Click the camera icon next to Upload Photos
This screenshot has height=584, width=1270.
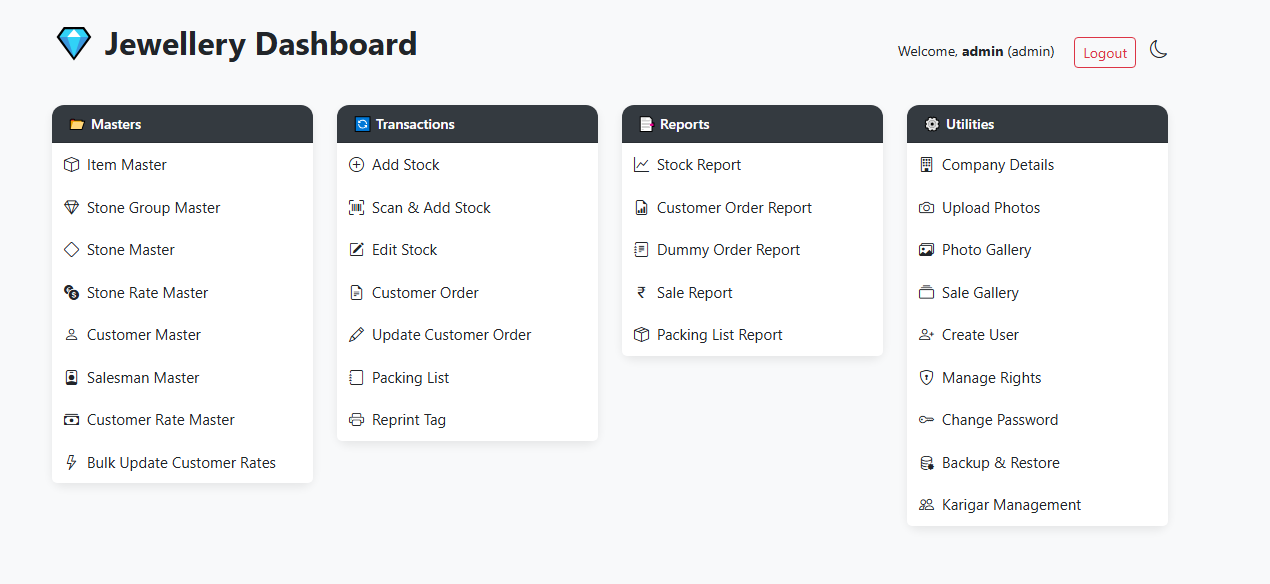pos(926,207)
